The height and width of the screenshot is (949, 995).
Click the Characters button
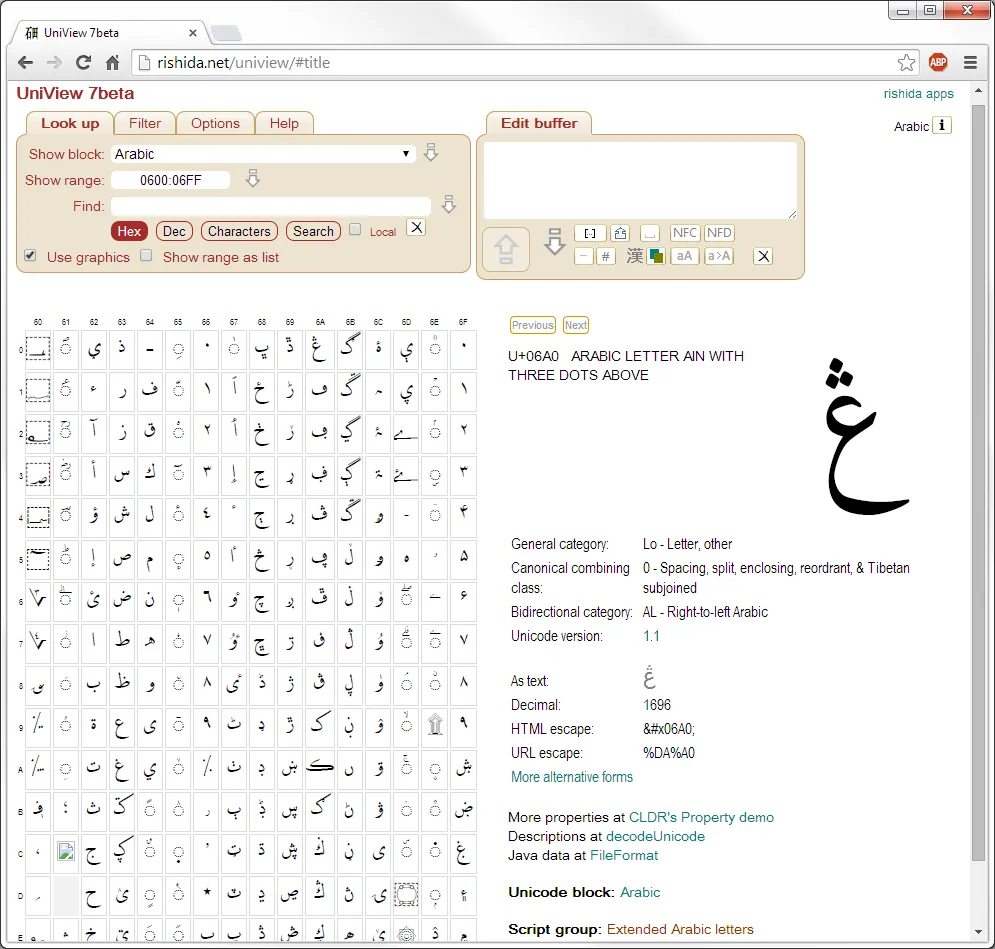[239, 232]
